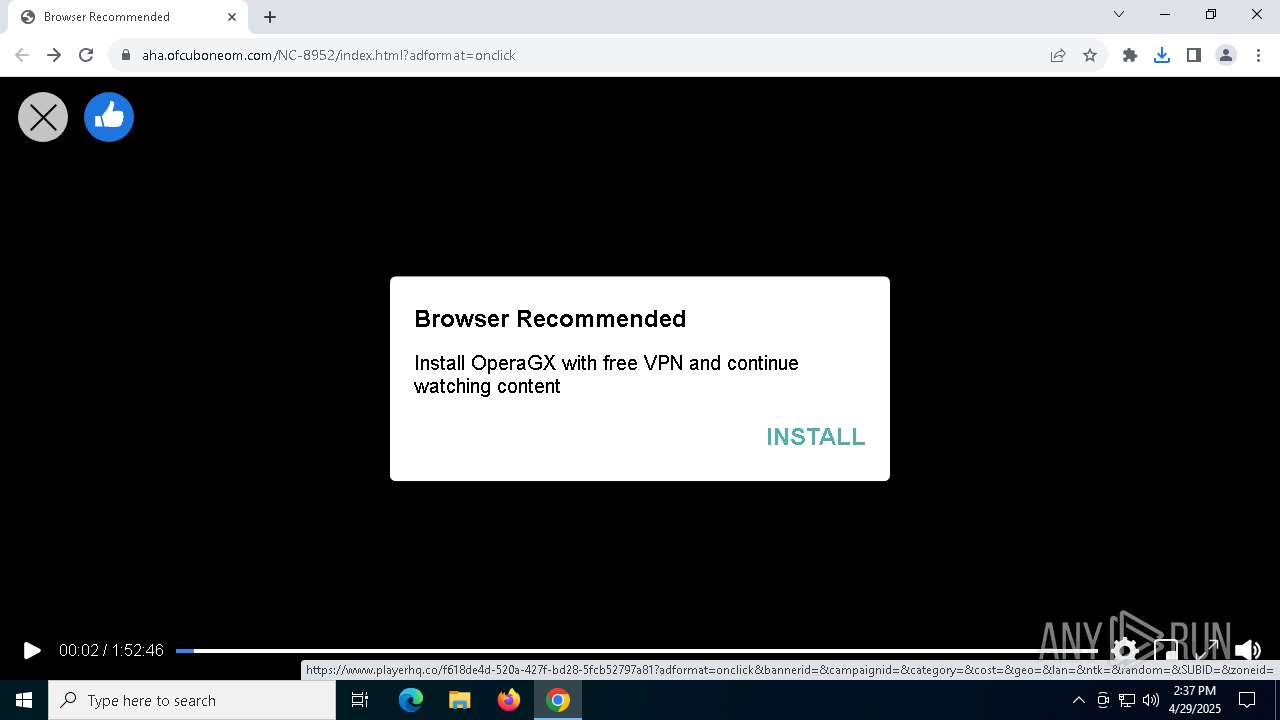View site info via the lock icon

pyautogui.click(x=126, y=55)
